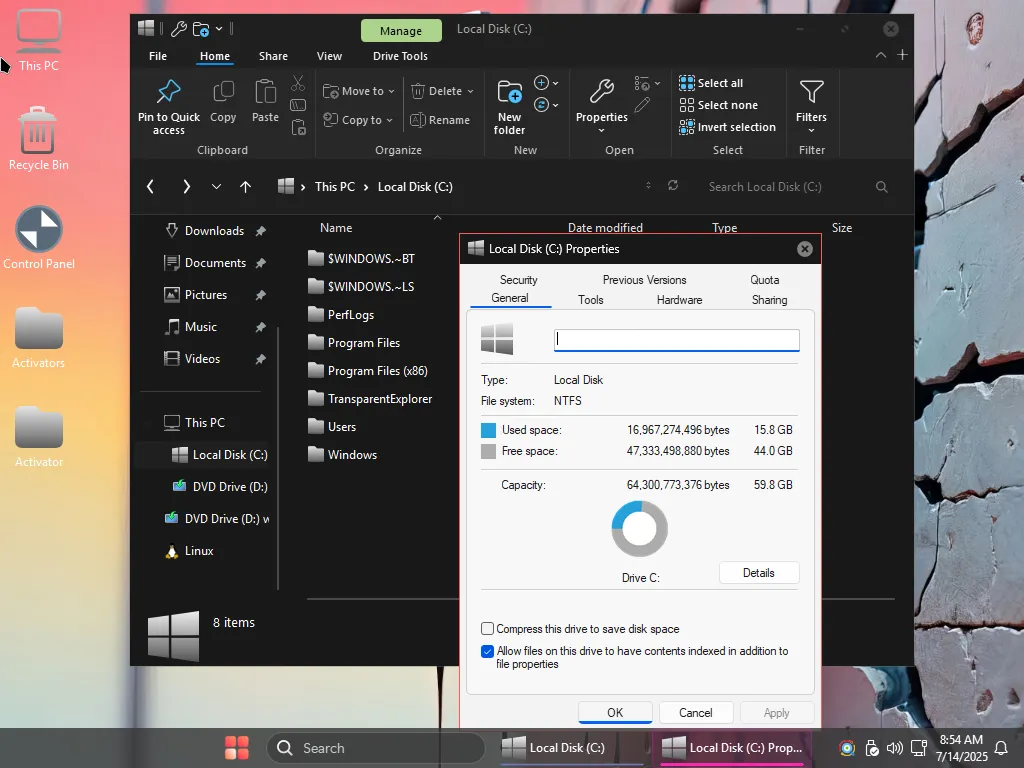Select the Users folder in file list
This screenshot has height=768, width=1024.
coord(341,426)
